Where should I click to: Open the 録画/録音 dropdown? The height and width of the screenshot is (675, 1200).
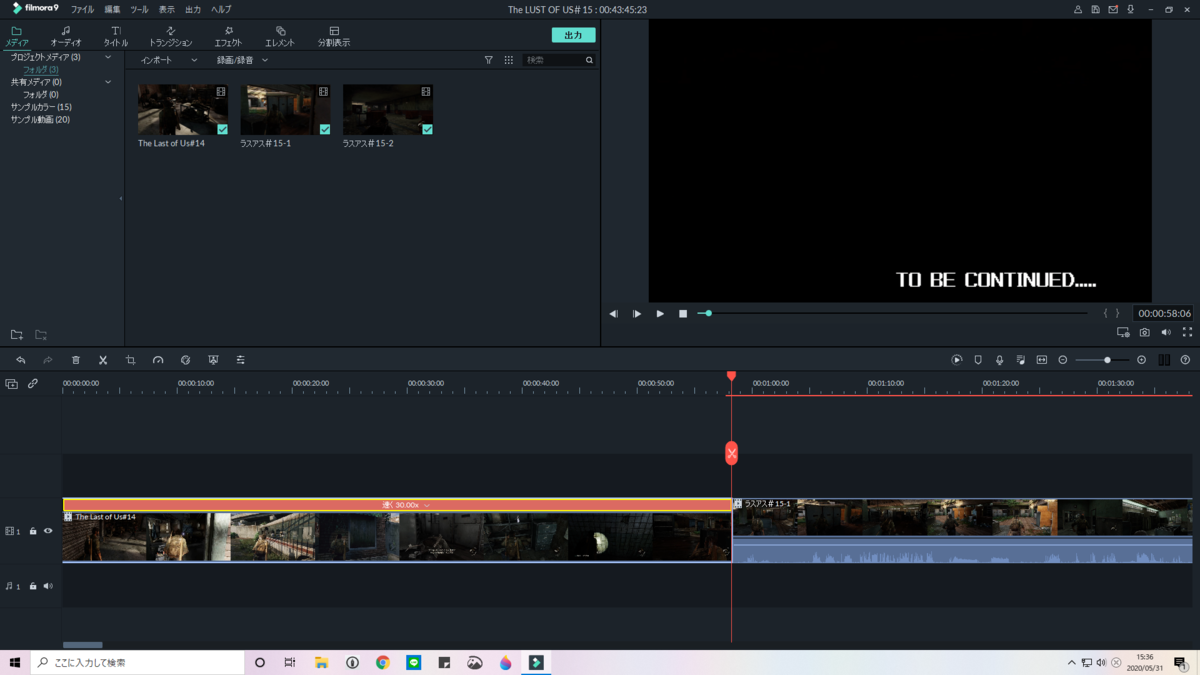click(242, 60)
